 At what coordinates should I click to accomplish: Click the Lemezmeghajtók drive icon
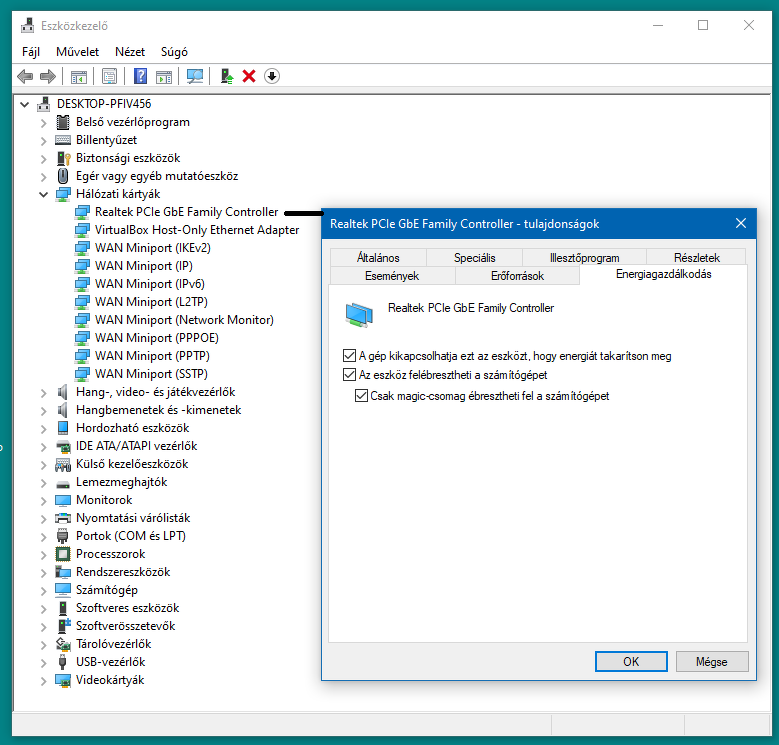pyautogui.click(x=63, y=483)
